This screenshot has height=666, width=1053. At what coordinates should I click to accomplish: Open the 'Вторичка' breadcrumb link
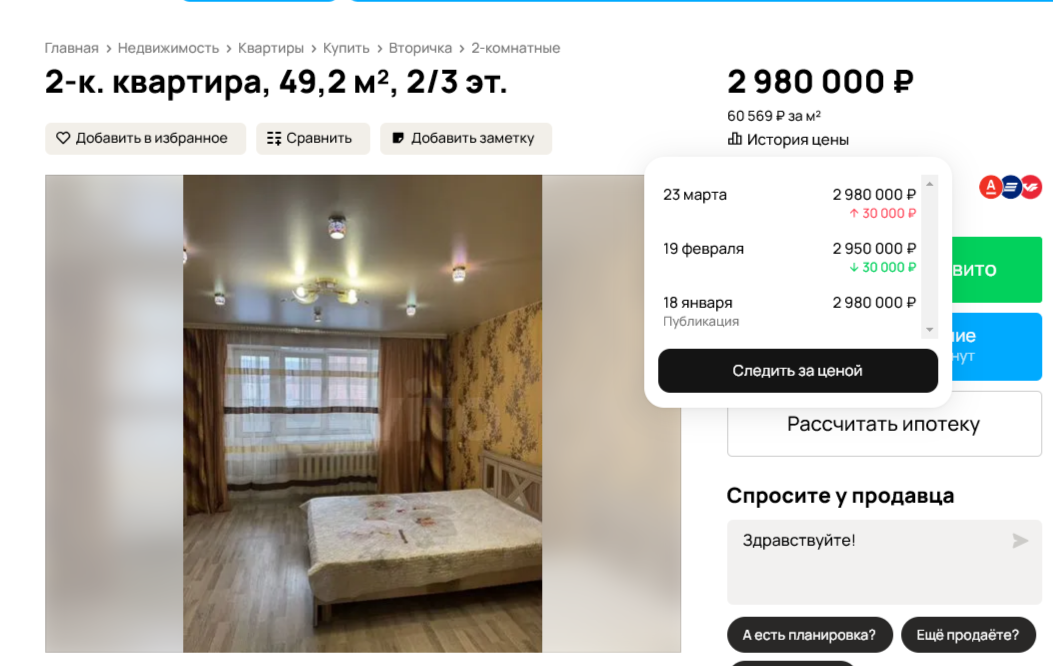[x=420, y=48]
